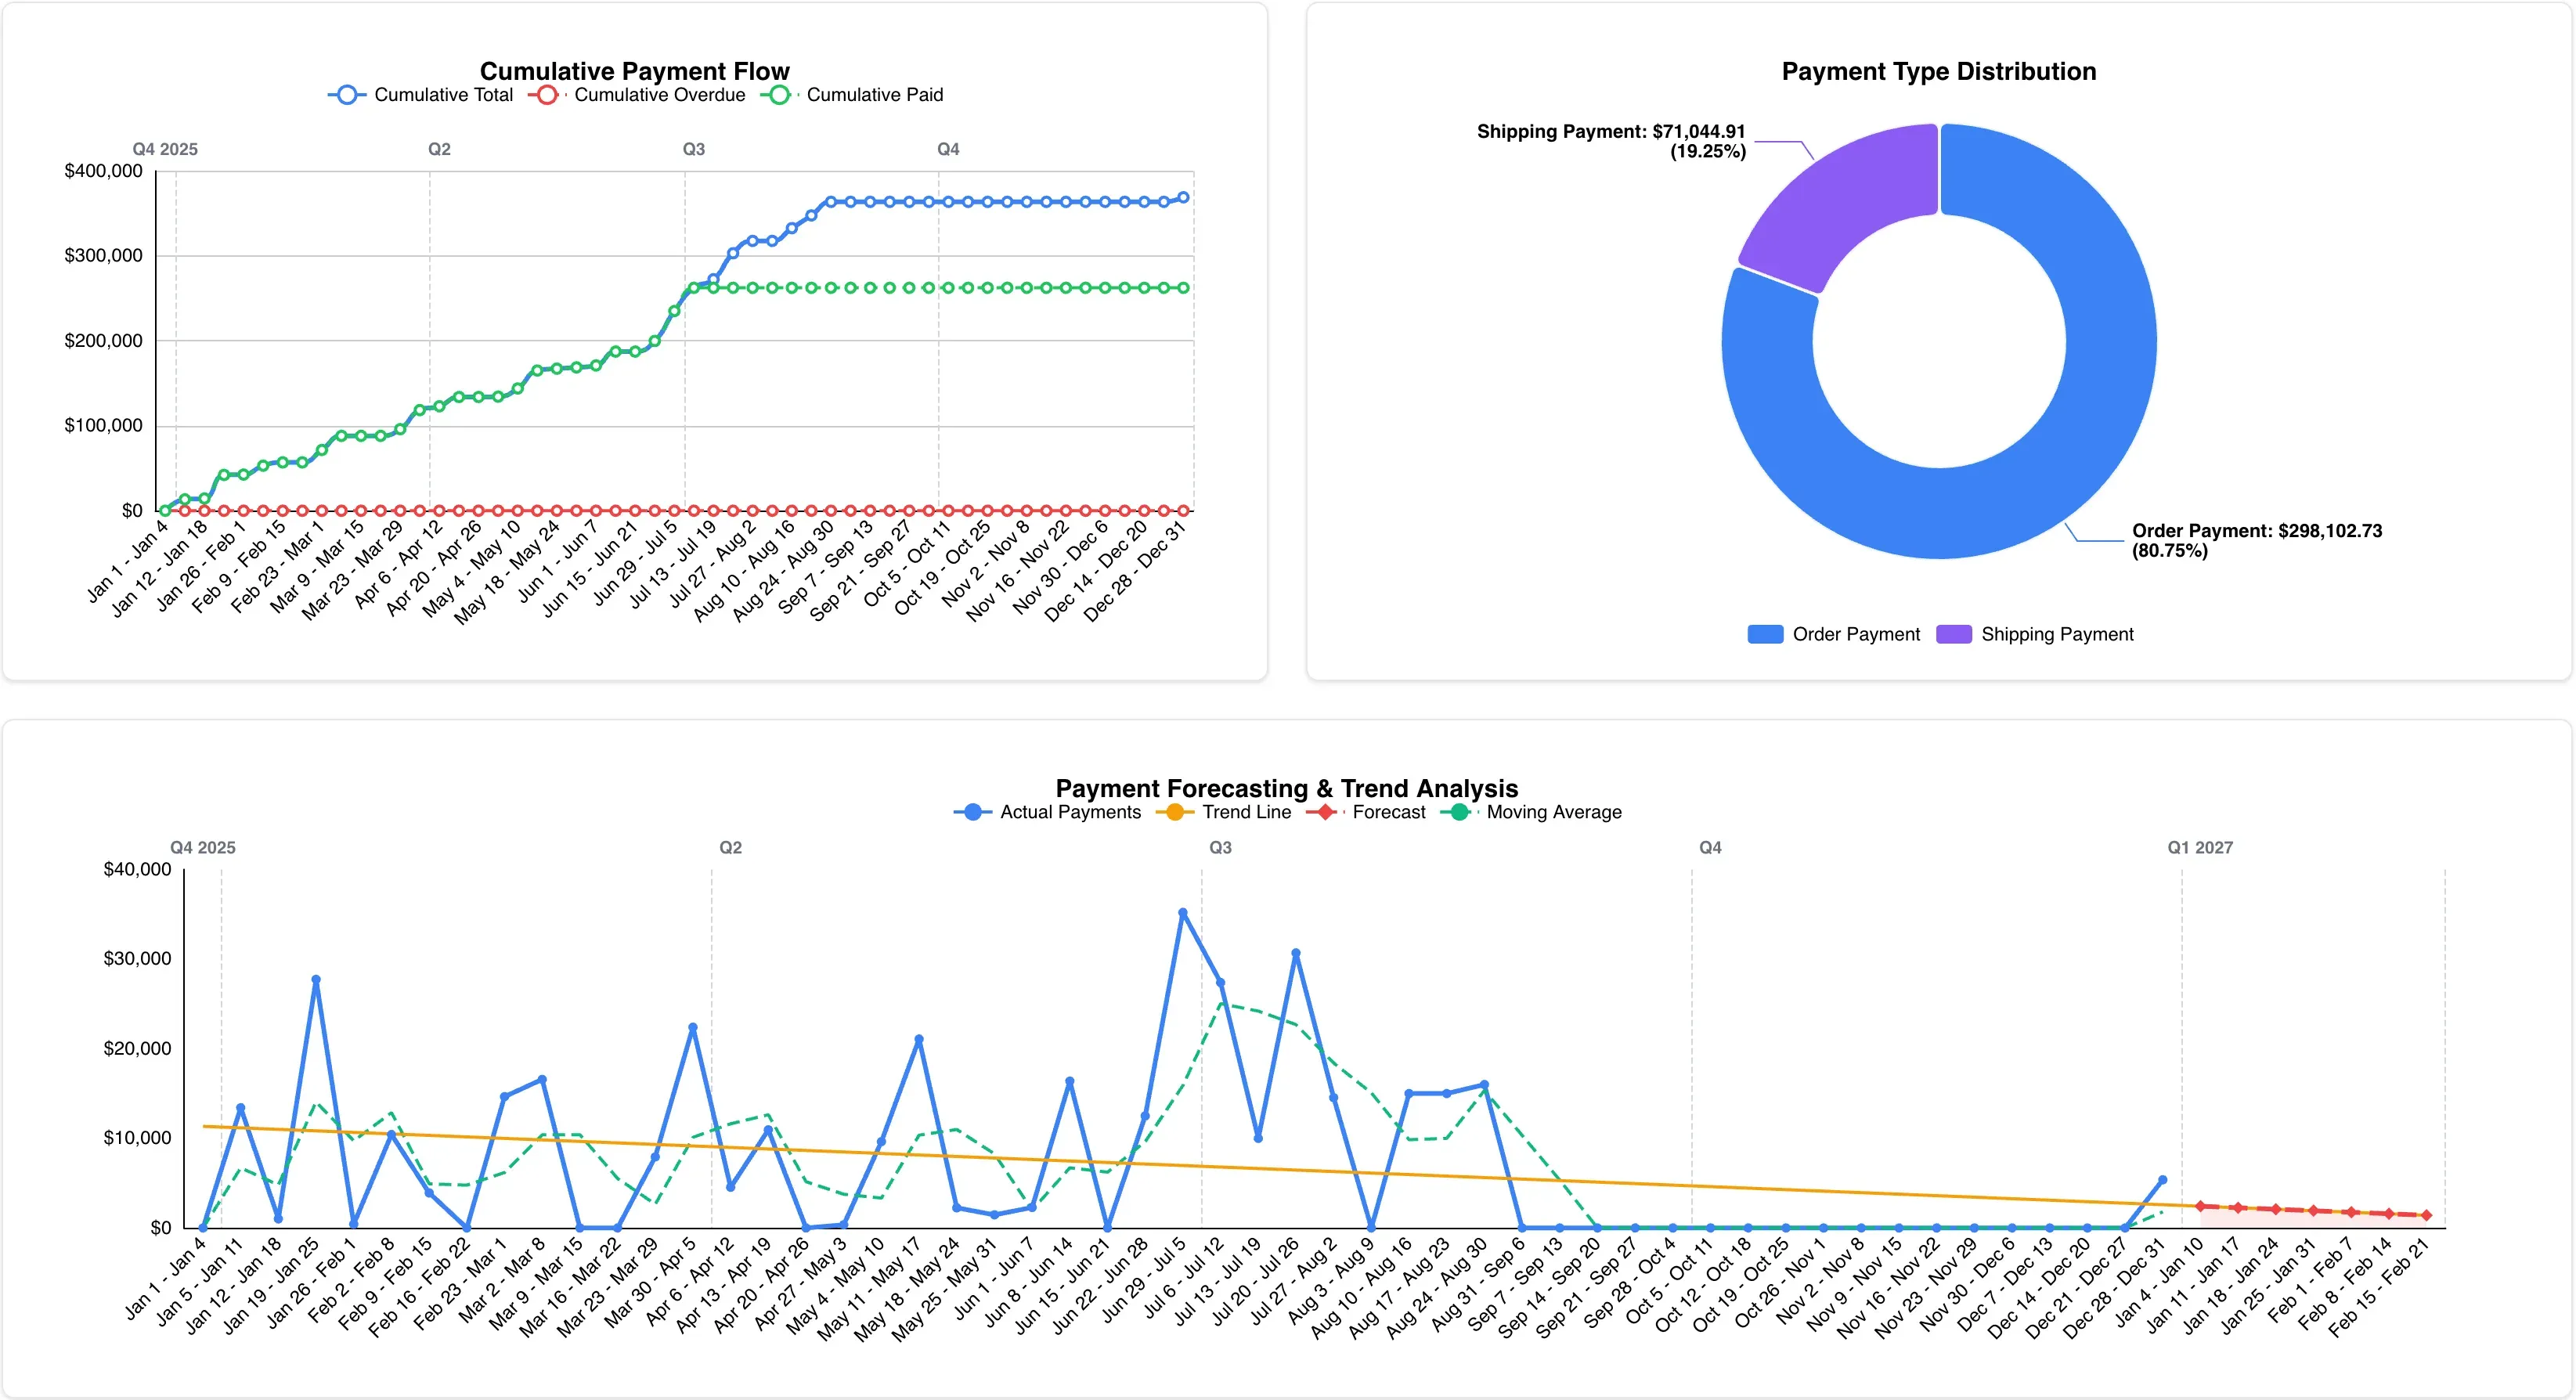Click the Actual Payments point near Jan 19 - Jan 25

(316, 980)
